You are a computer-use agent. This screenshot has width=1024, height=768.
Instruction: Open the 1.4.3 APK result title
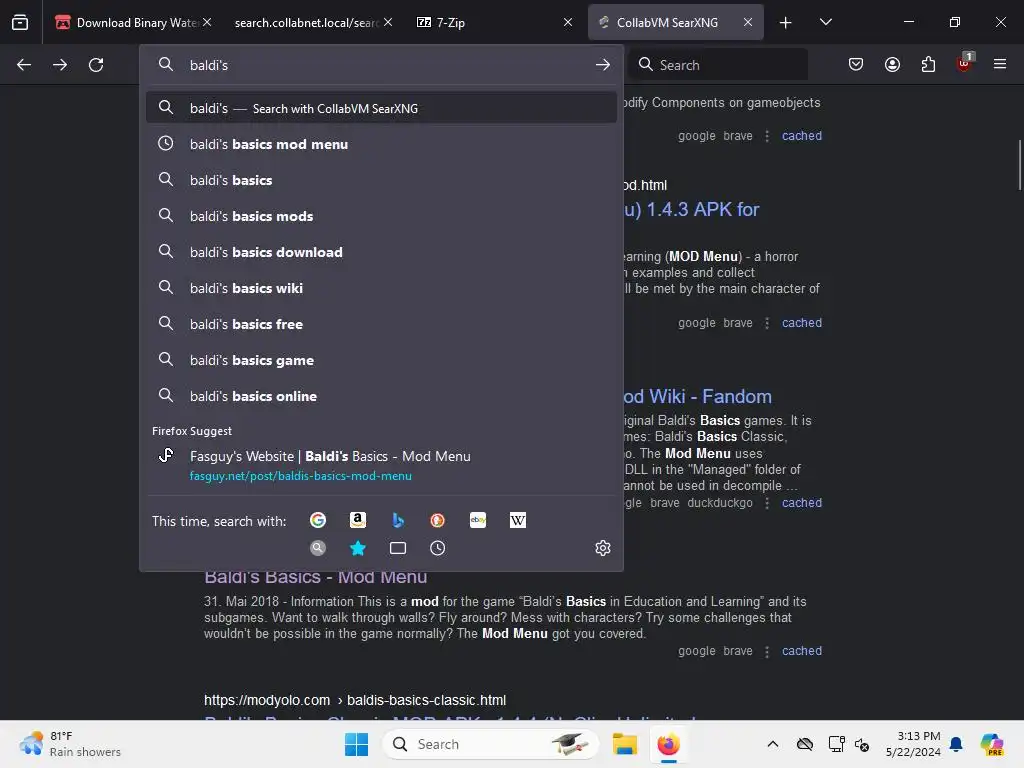pyautogui.click(x=692, y=210)
